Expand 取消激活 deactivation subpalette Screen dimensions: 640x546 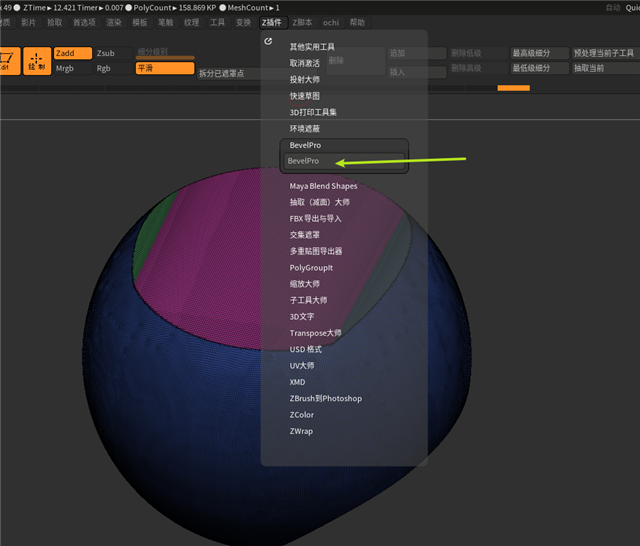coord(304,63)
